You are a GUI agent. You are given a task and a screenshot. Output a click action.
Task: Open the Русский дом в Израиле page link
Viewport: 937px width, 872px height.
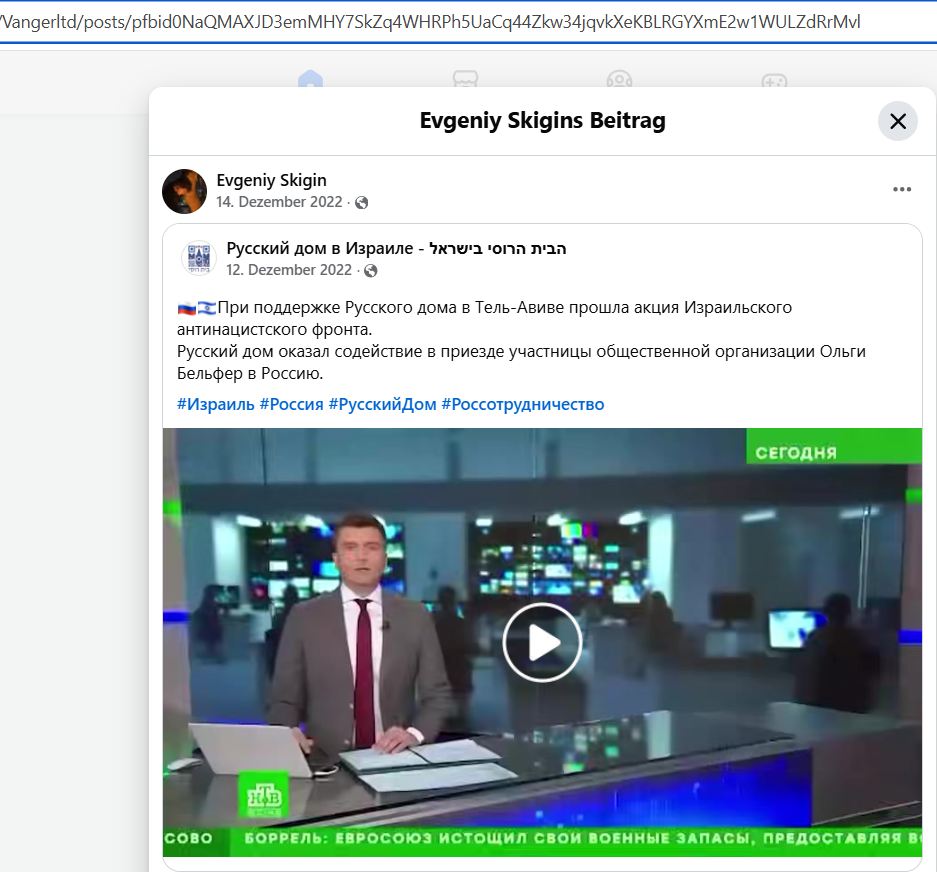396,248
